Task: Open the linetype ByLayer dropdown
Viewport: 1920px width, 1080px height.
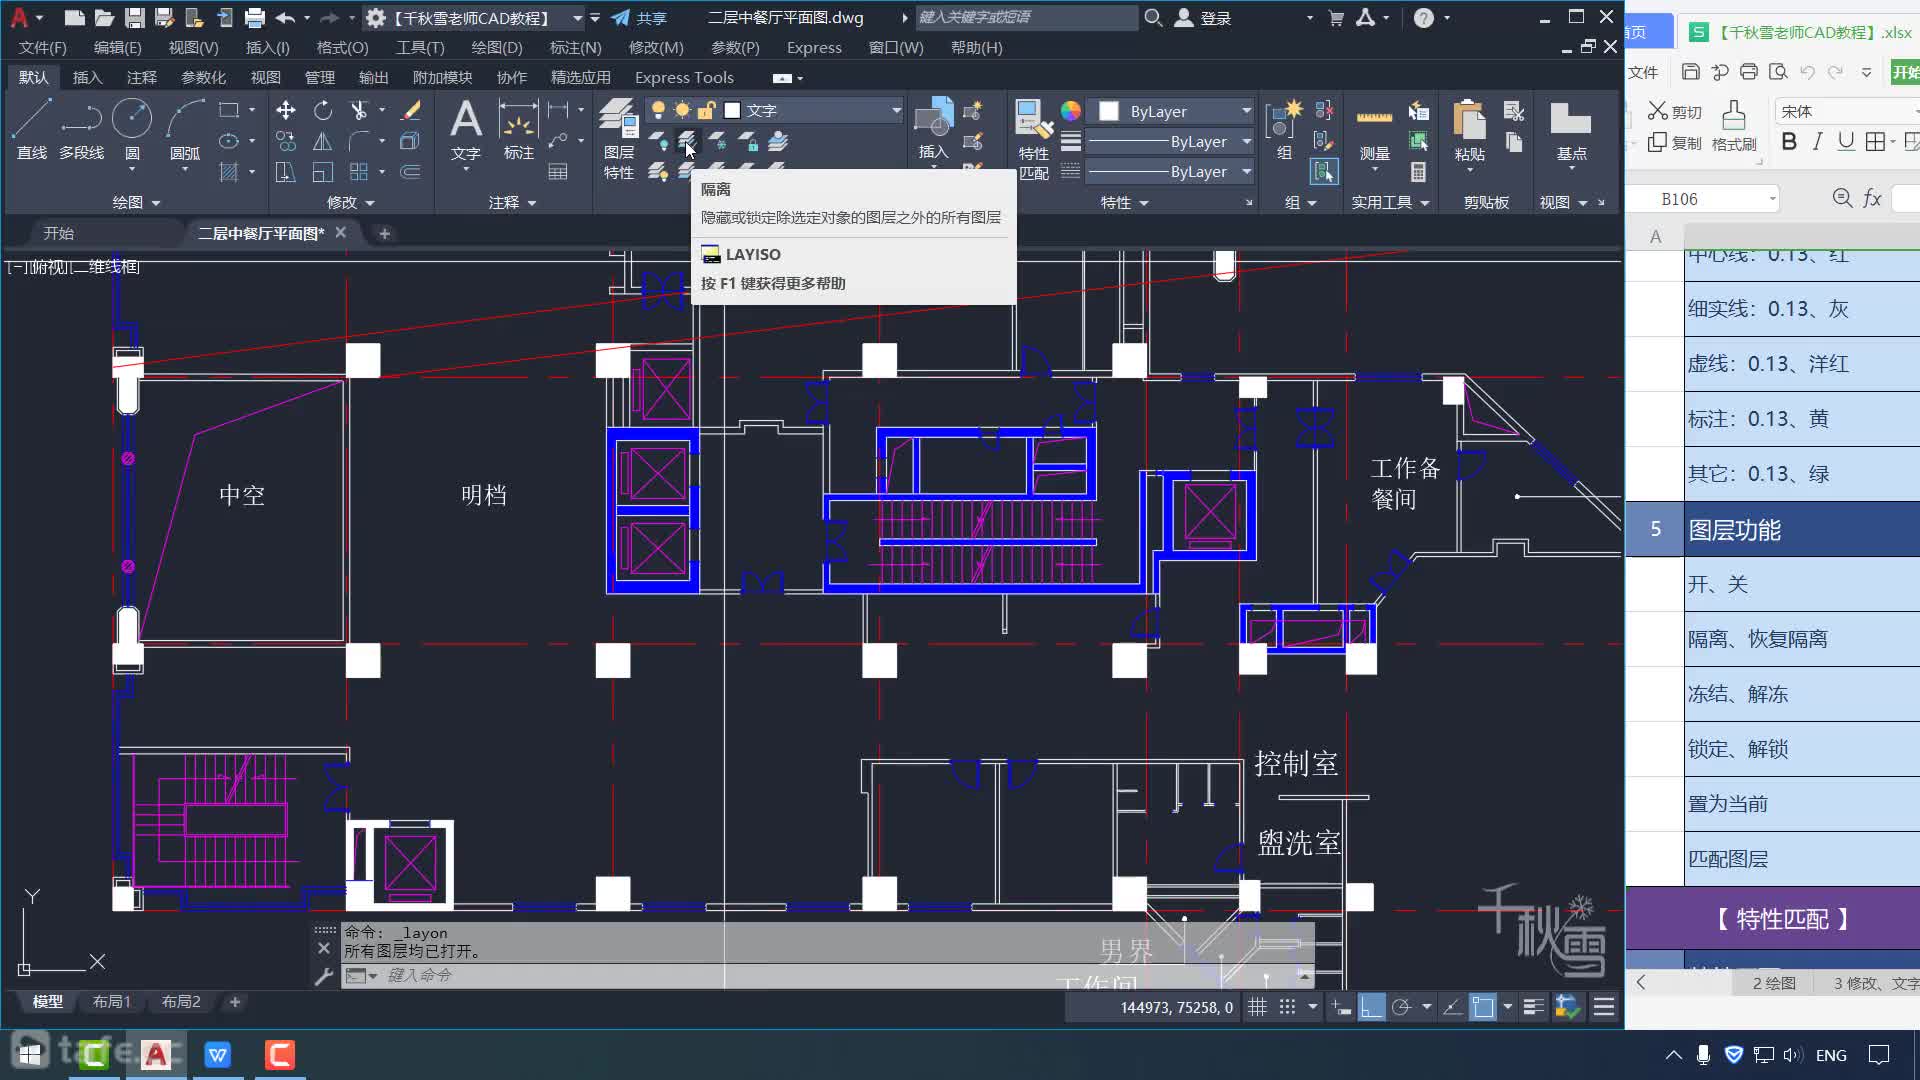Action: click(1171, 172)
